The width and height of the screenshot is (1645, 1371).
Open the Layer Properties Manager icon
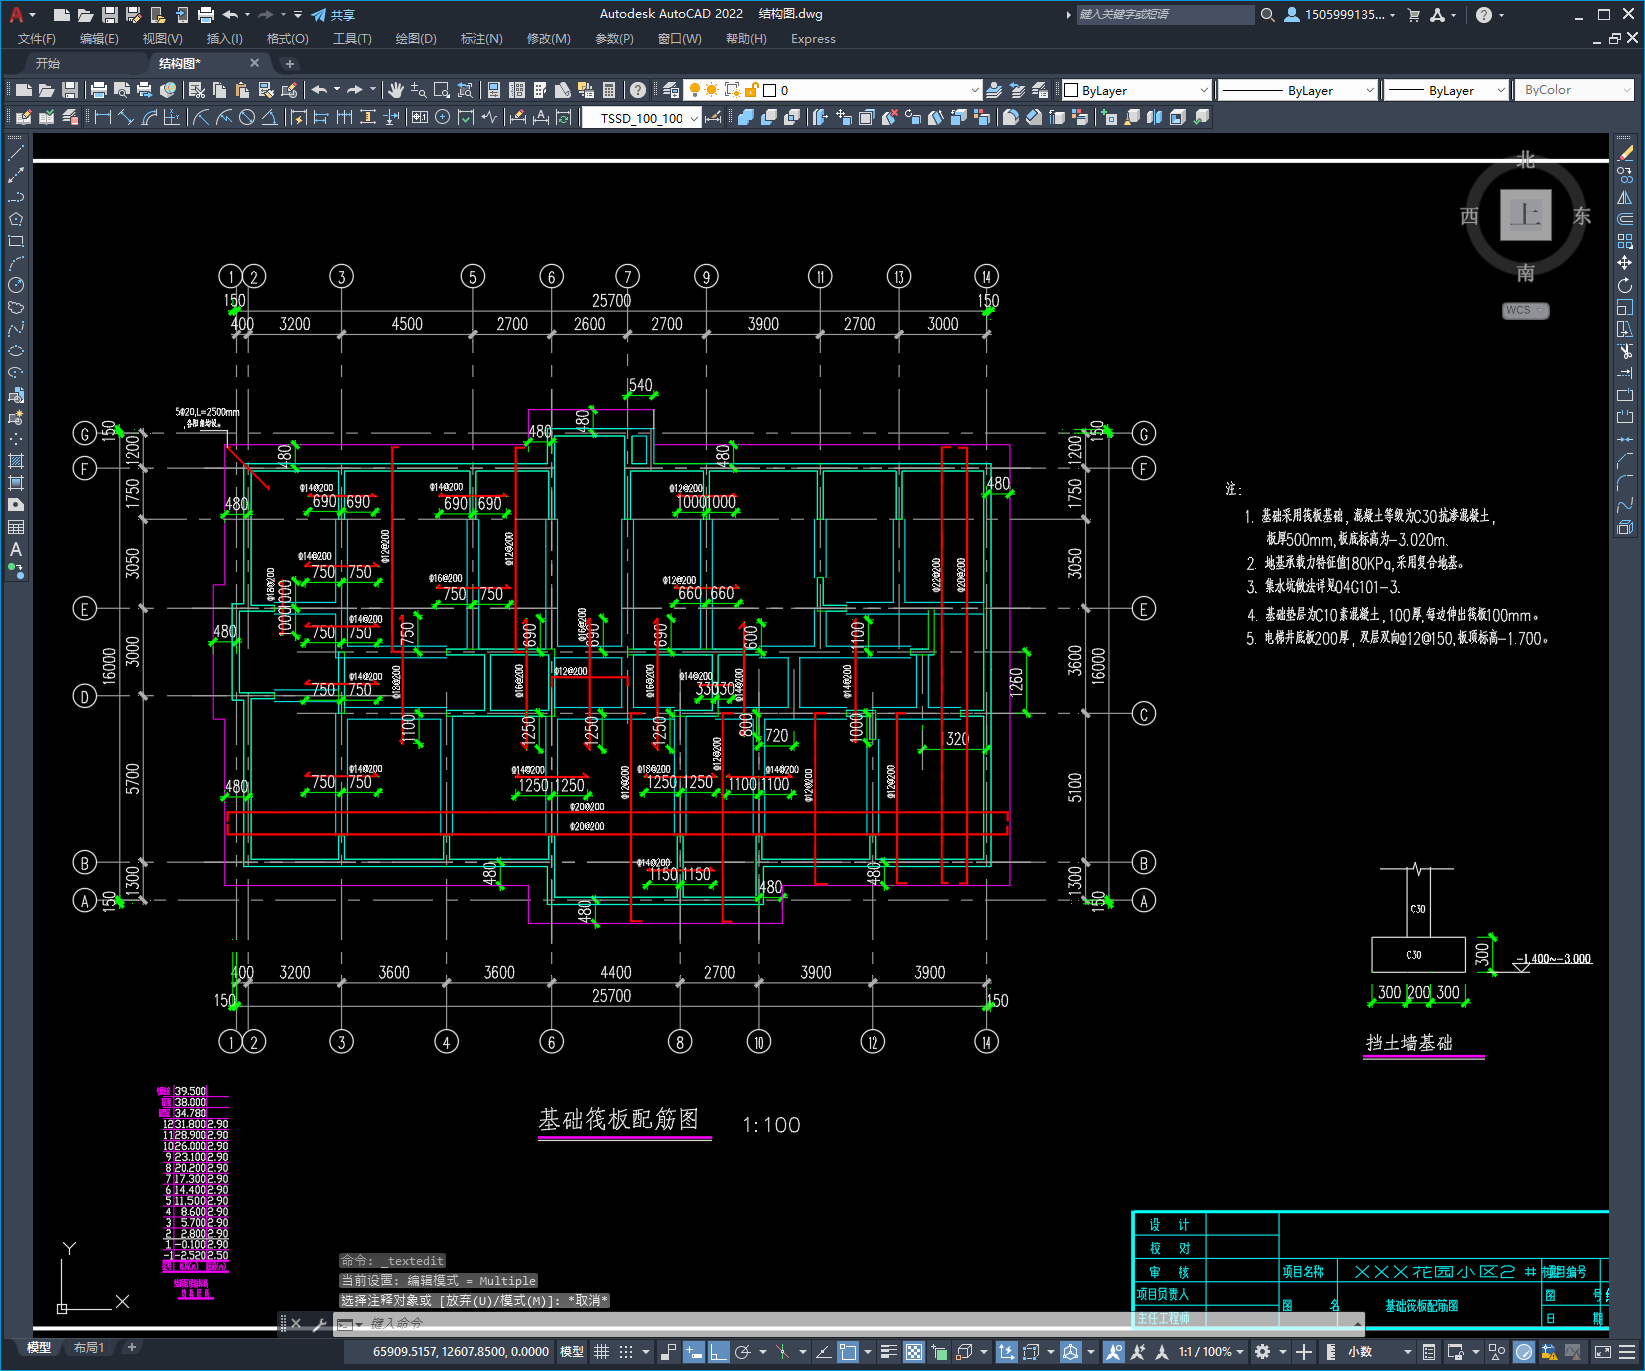click(670, 90)
